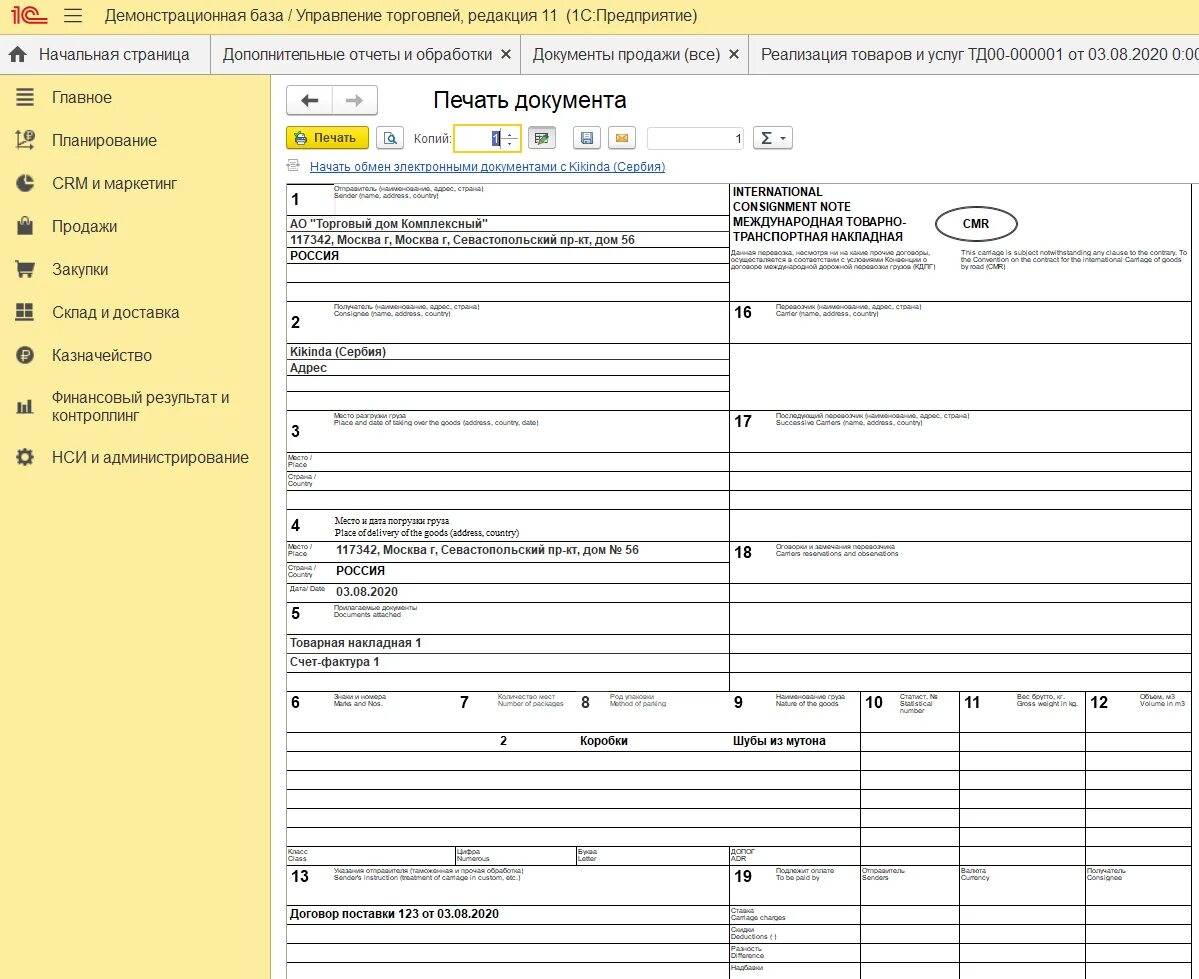Click the sum value field showing 1
Image resolution: width=1199 pixels, height=979 pixels.
(696, 138)
